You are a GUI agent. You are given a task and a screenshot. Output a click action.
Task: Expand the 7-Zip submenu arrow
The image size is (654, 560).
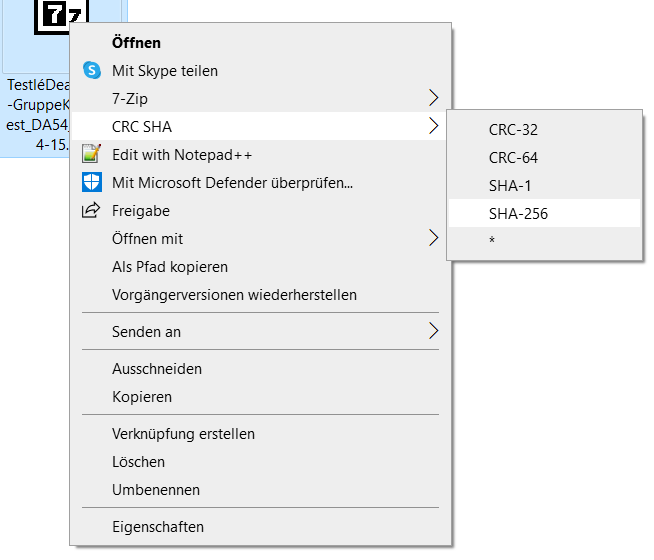click(x=433, y=98)
